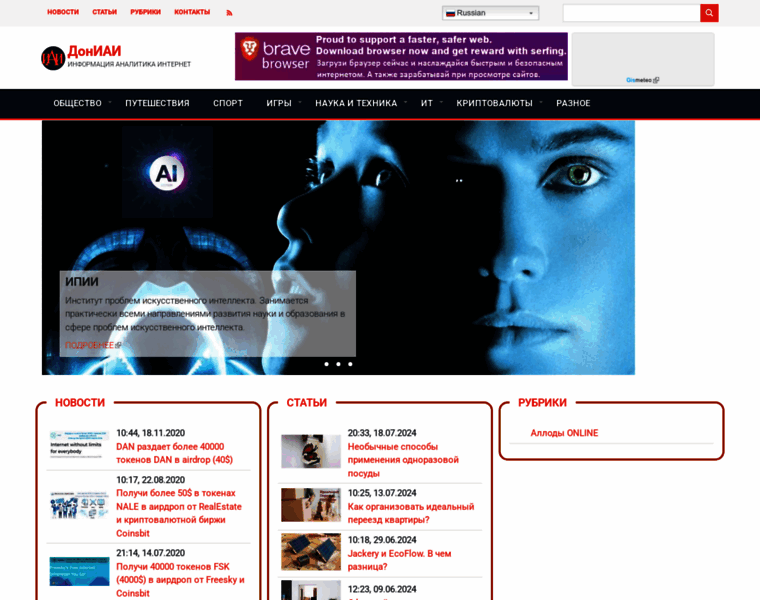Image resolution: width=760 pixels, height=600 pixels.
Task: Click the Gismeteo weather widget link
Action: (642, 80)
